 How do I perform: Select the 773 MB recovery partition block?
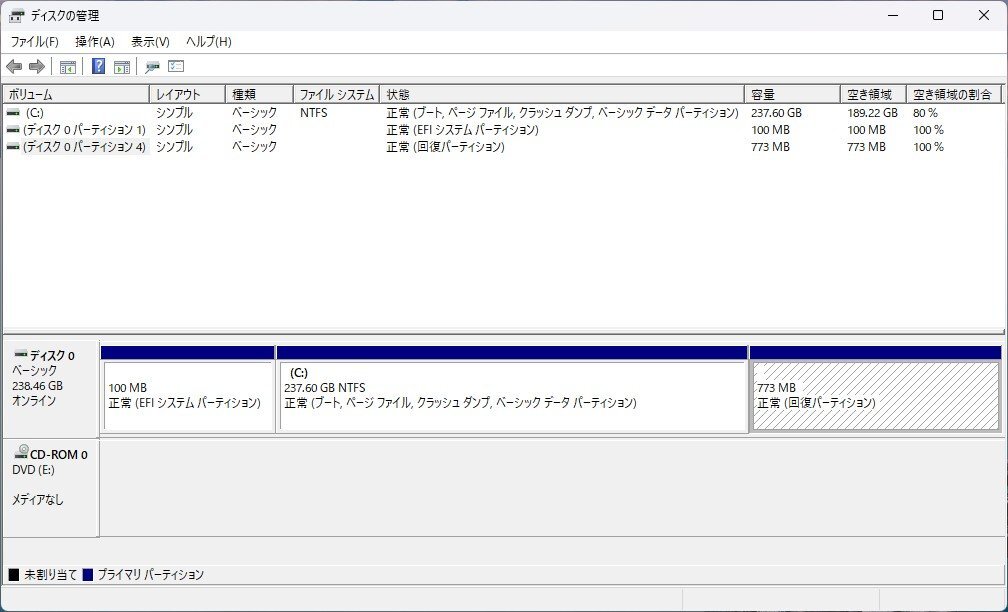875,395
